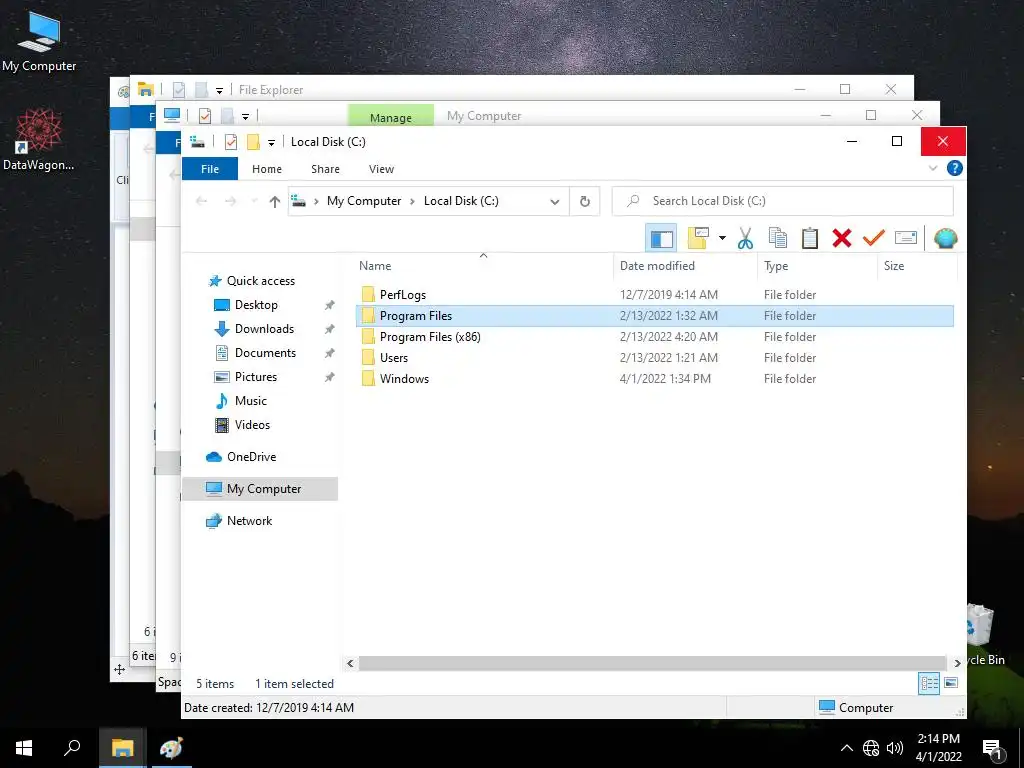
Task: Open the File tab
Action: click(x=210, y=168)
